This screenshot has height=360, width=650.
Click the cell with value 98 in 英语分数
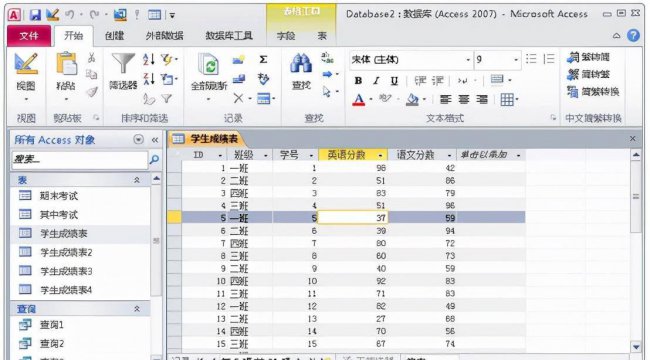[353, 168]
